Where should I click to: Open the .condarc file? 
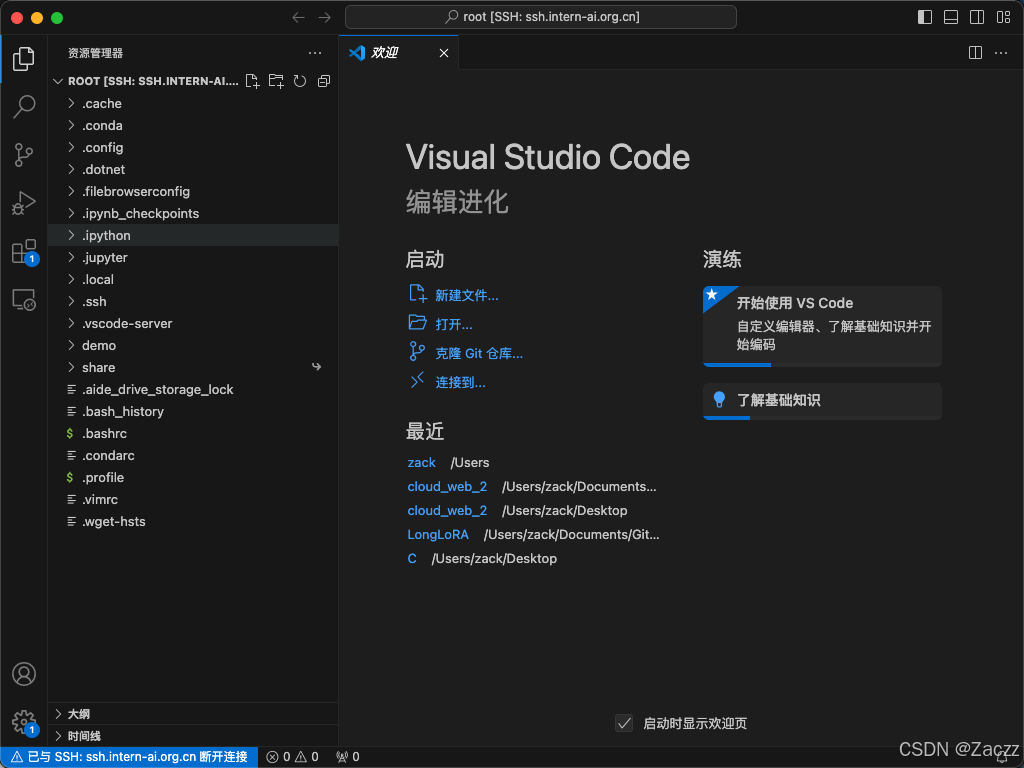(193, 455)
